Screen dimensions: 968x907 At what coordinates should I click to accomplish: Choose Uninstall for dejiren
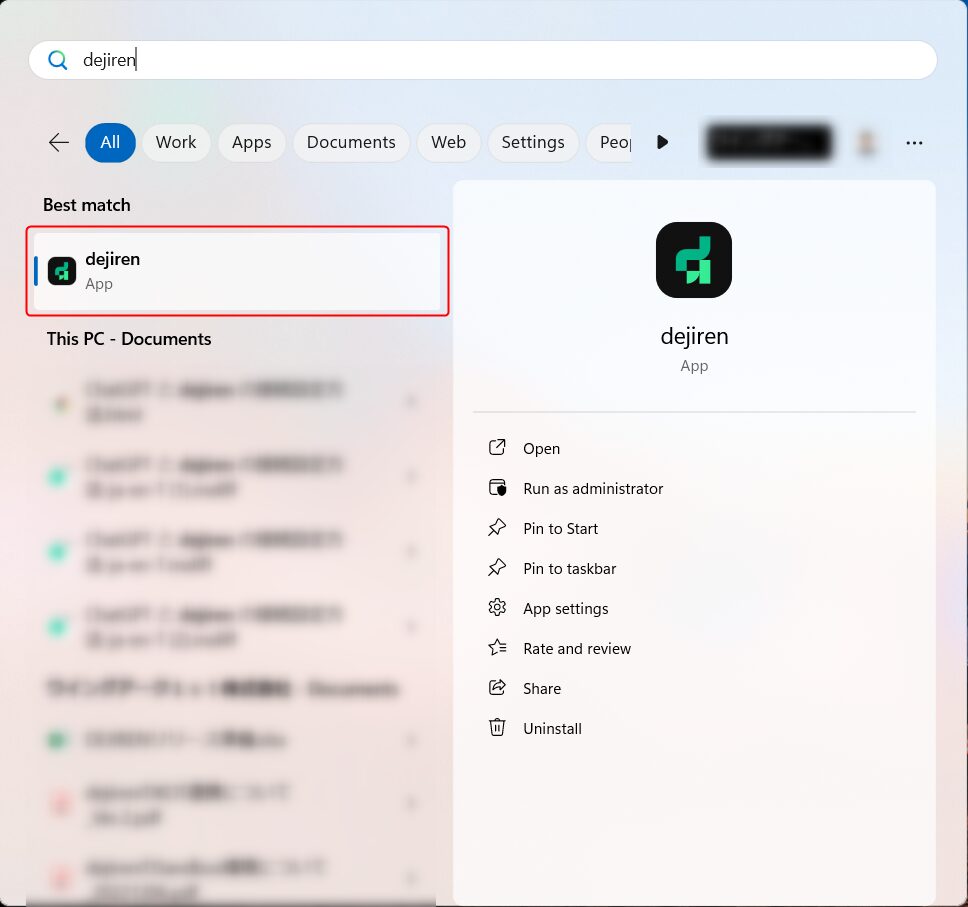coord(552,729)
